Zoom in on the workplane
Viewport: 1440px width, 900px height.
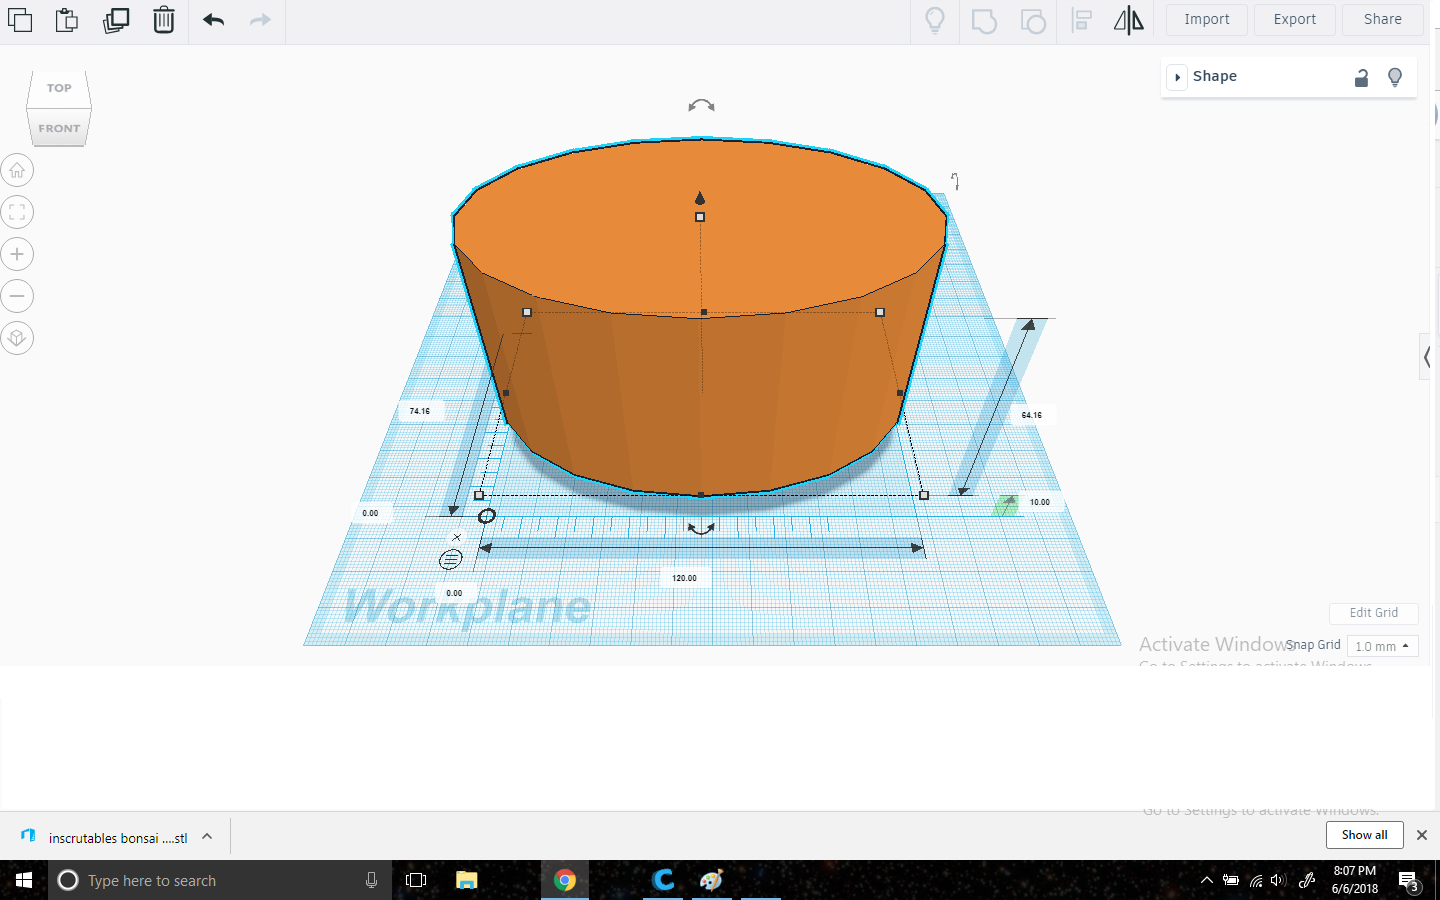coord(17,254)
